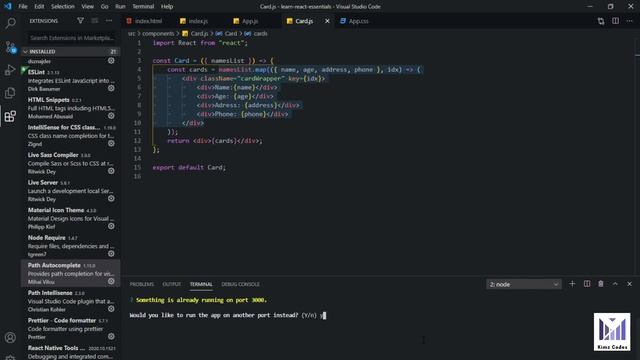Open the Accounts menu icon

pyautogui.click(x=10, y=338)
